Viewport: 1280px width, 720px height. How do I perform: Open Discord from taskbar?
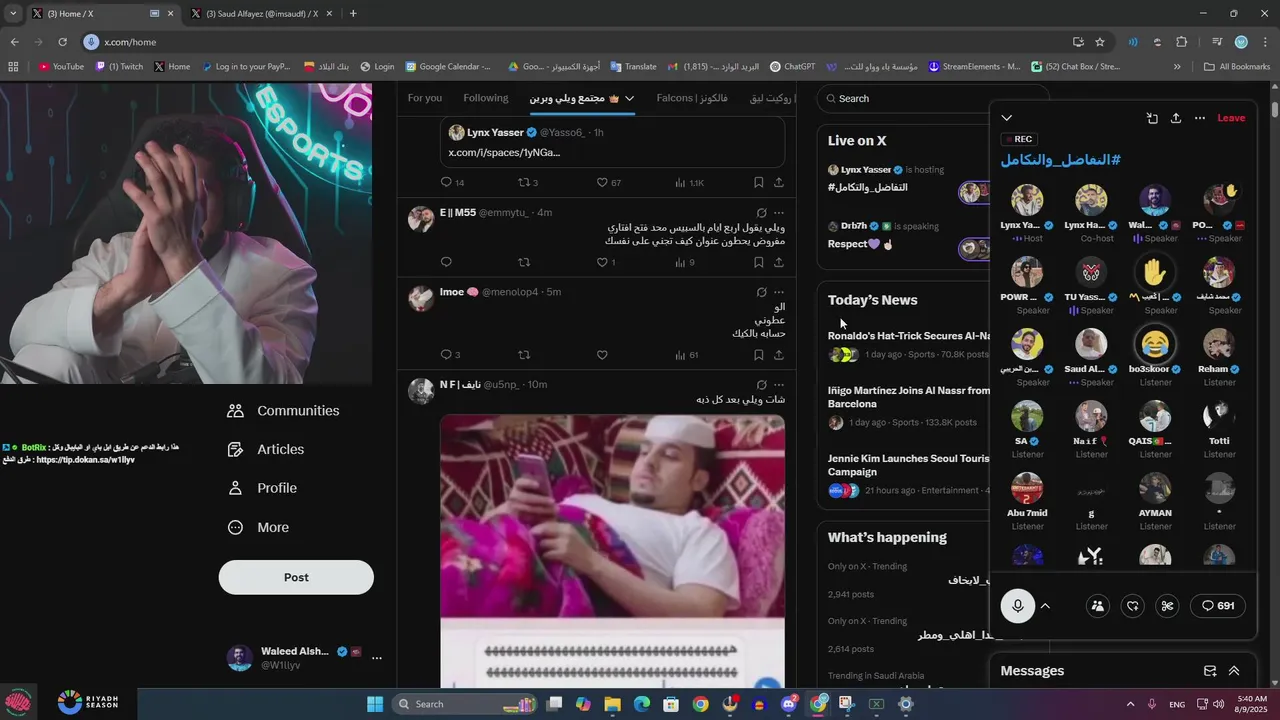coord(789,704)
